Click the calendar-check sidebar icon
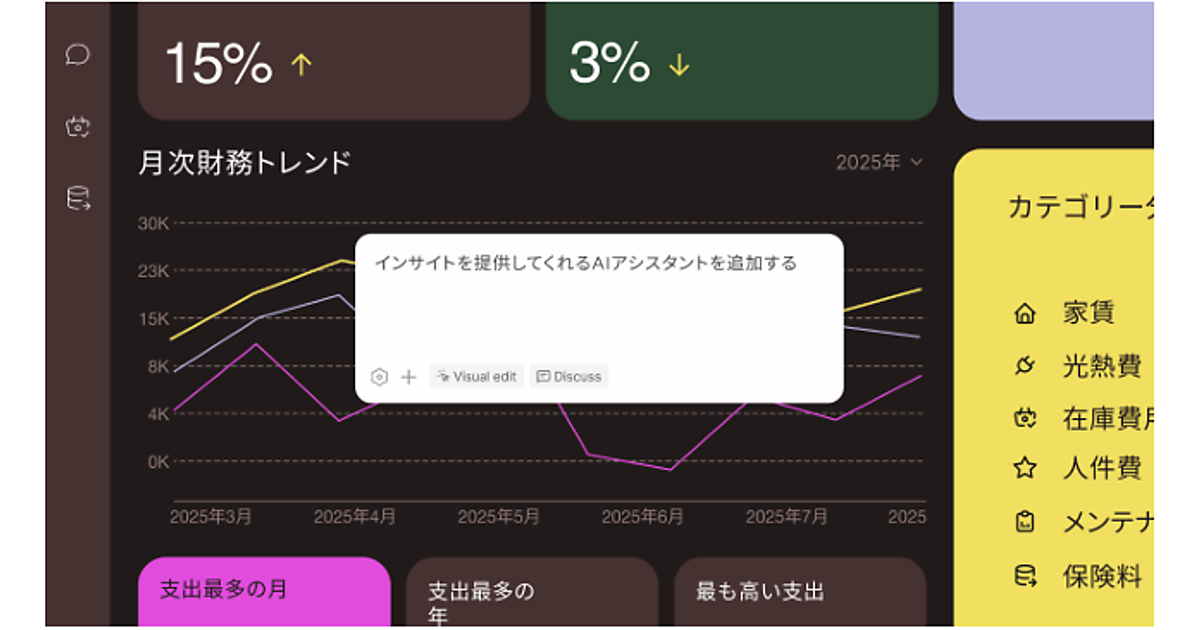Image resolution: width=1200 pixels, height=630 pixels. [78, 126]
